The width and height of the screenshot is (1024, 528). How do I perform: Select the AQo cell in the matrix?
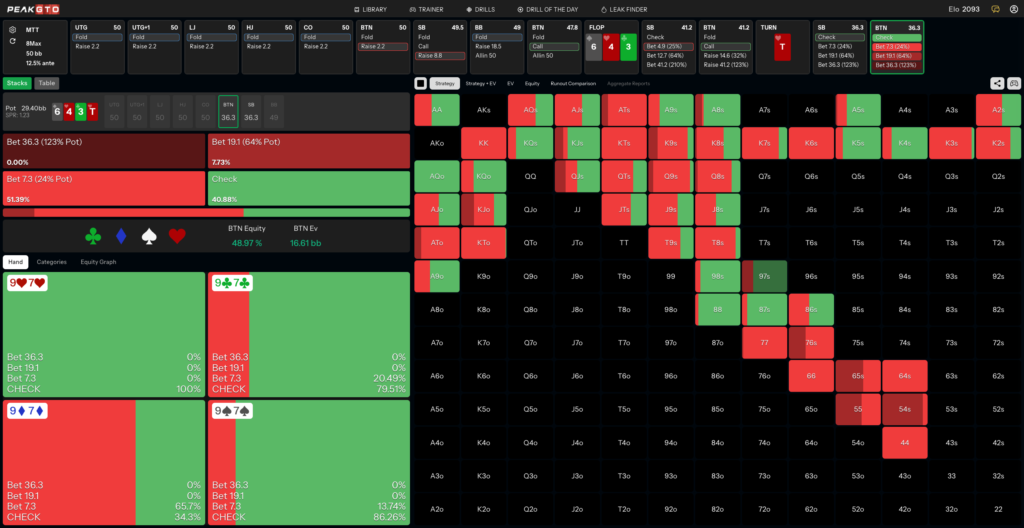point(437,176)
